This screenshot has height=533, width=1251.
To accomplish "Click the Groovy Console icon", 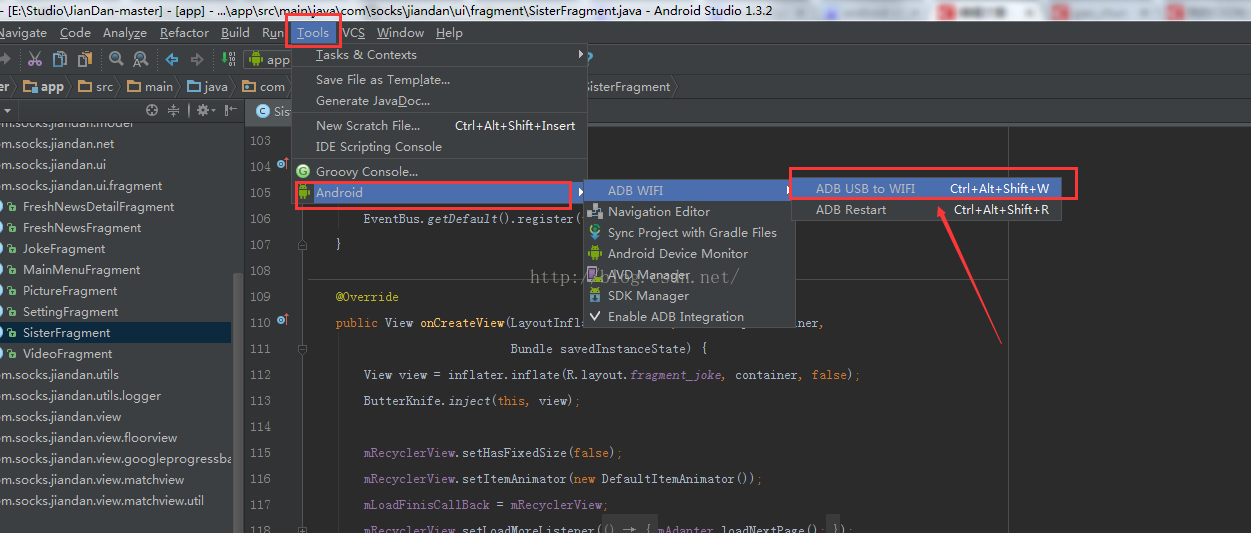I will tap(303, 171).
